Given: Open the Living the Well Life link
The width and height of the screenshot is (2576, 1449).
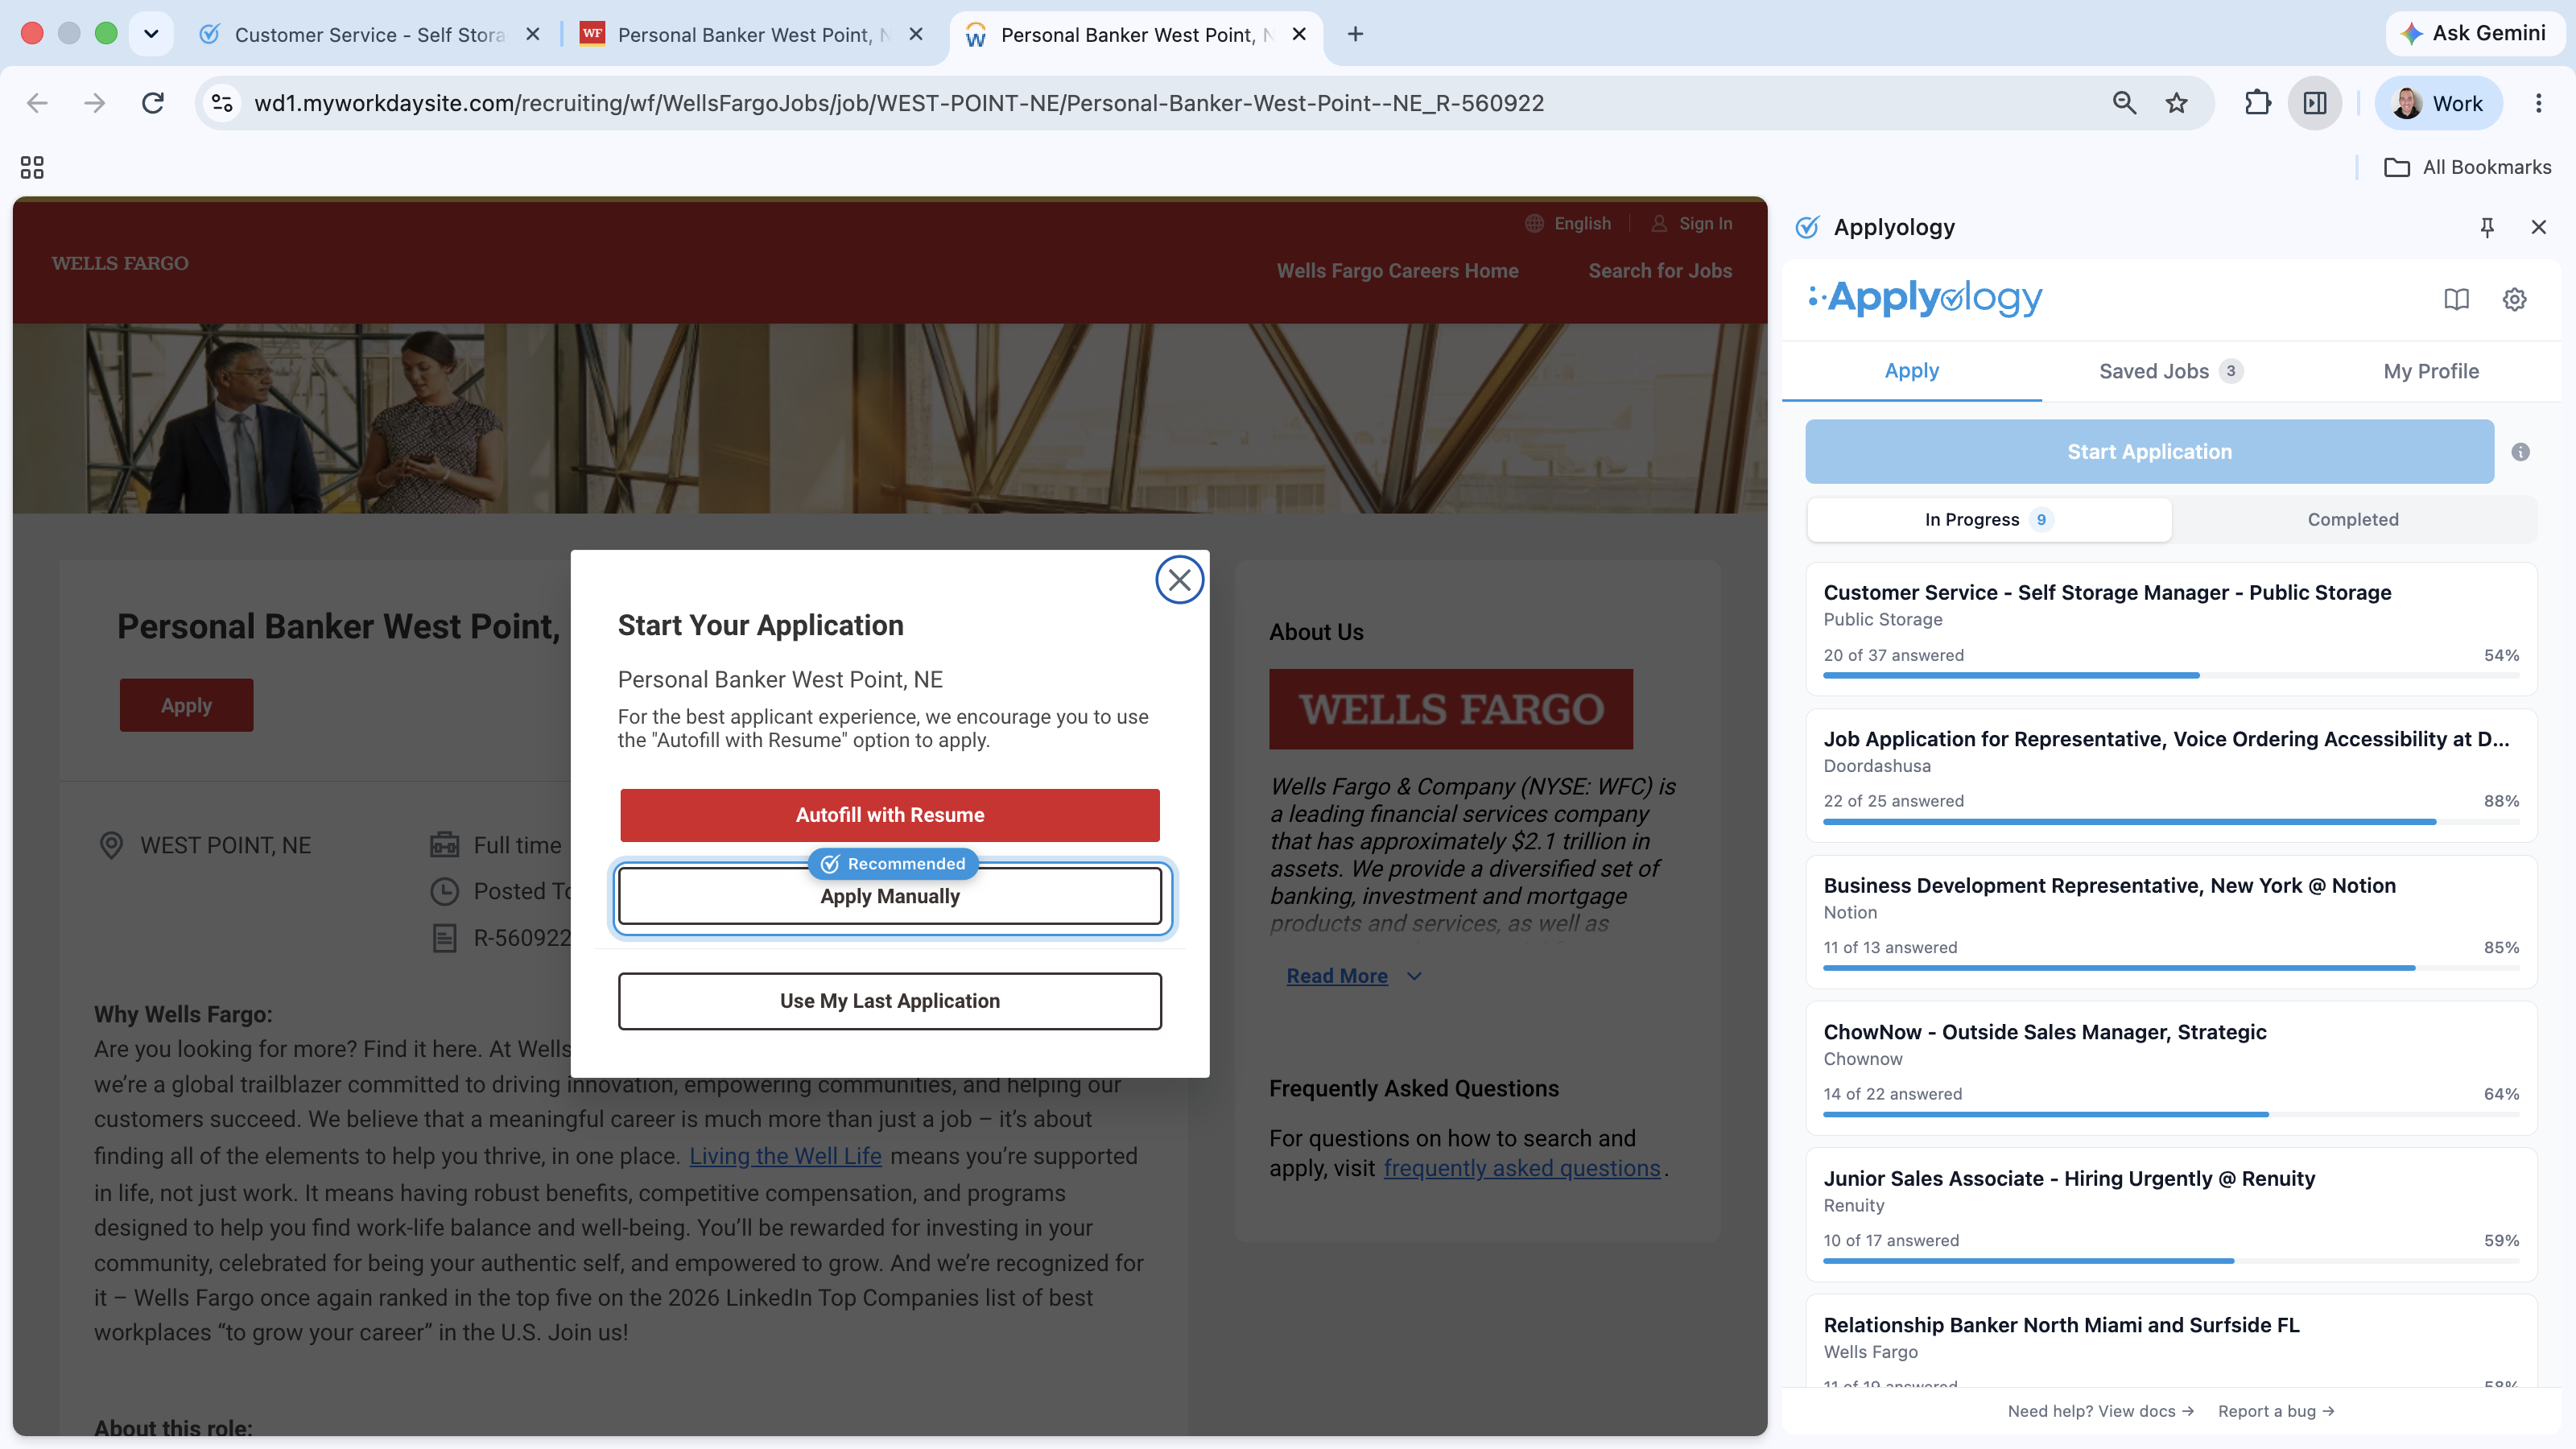Looking at the screenshot, I should 785,1156.
